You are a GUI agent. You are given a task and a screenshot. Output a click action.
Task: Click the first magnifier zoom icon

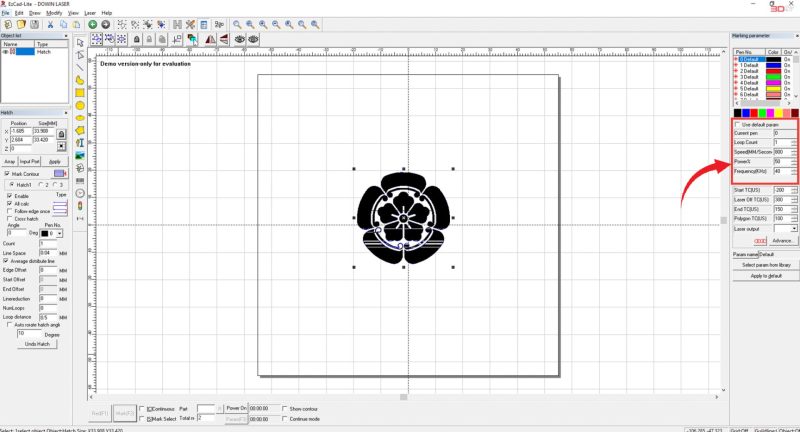pyautogui.click(x=237, y=24)
